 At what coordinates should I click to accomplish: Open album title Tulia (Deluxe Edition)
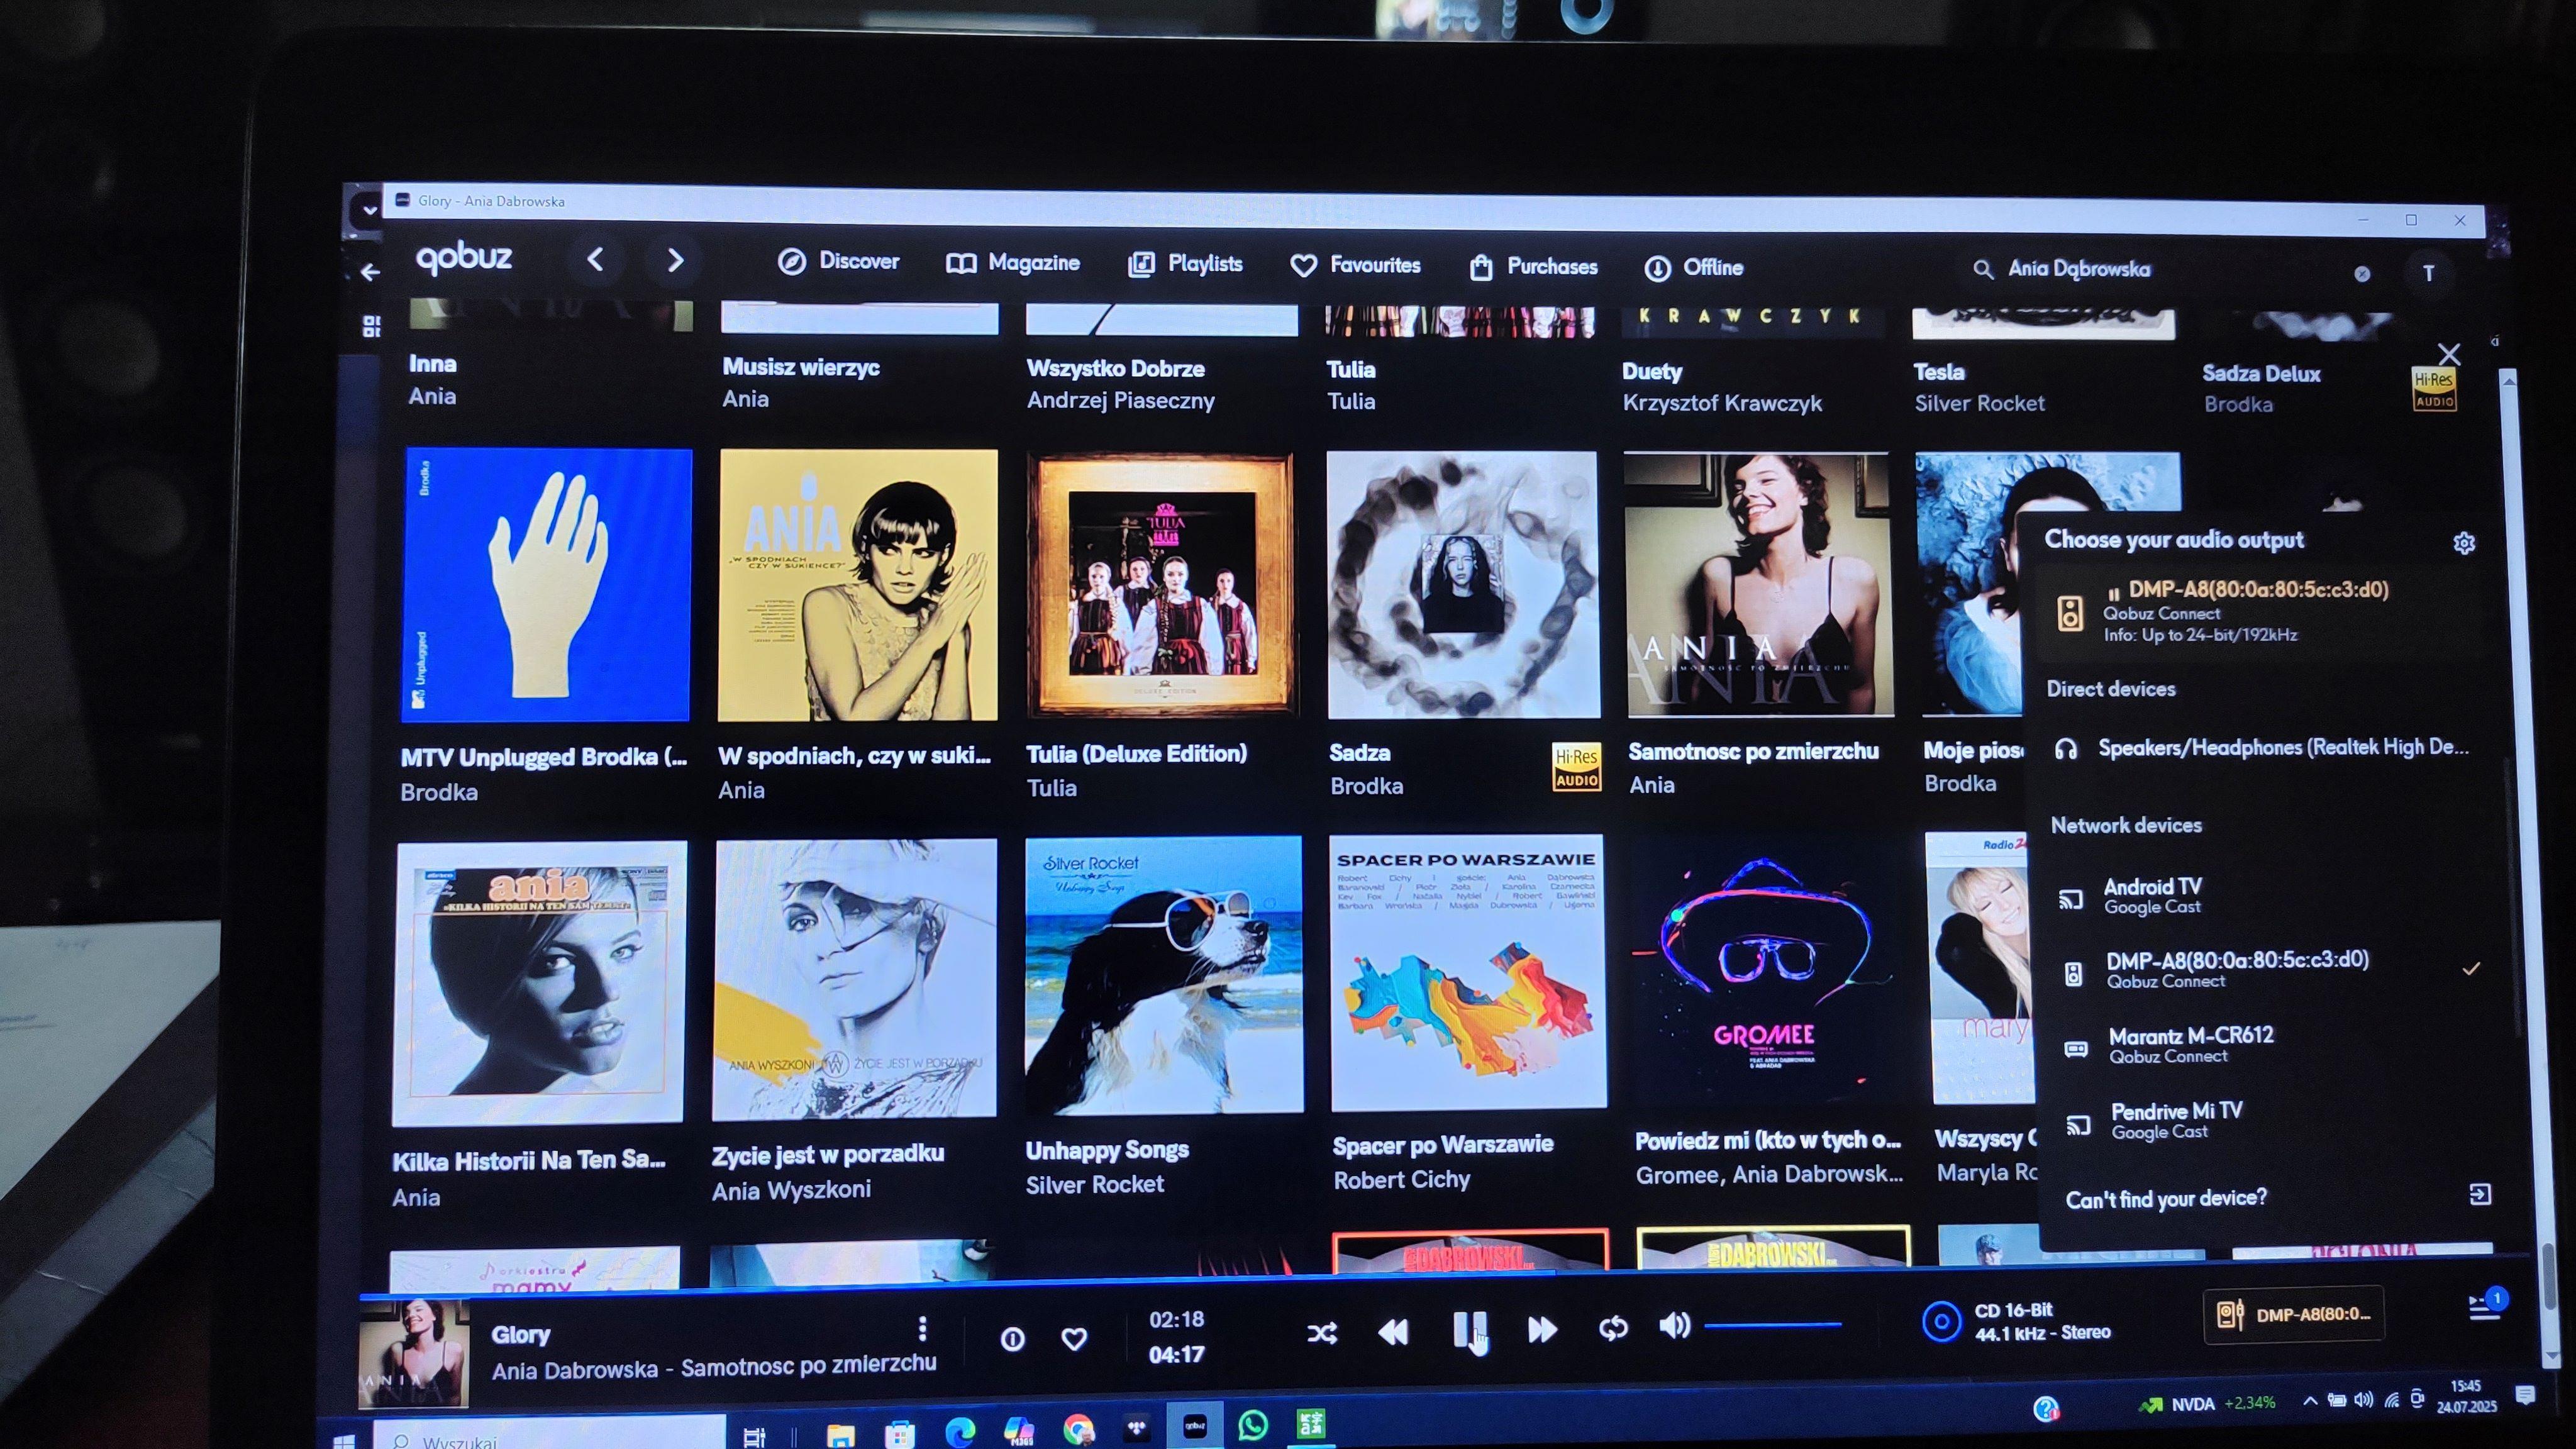[x=1136, y=754]
